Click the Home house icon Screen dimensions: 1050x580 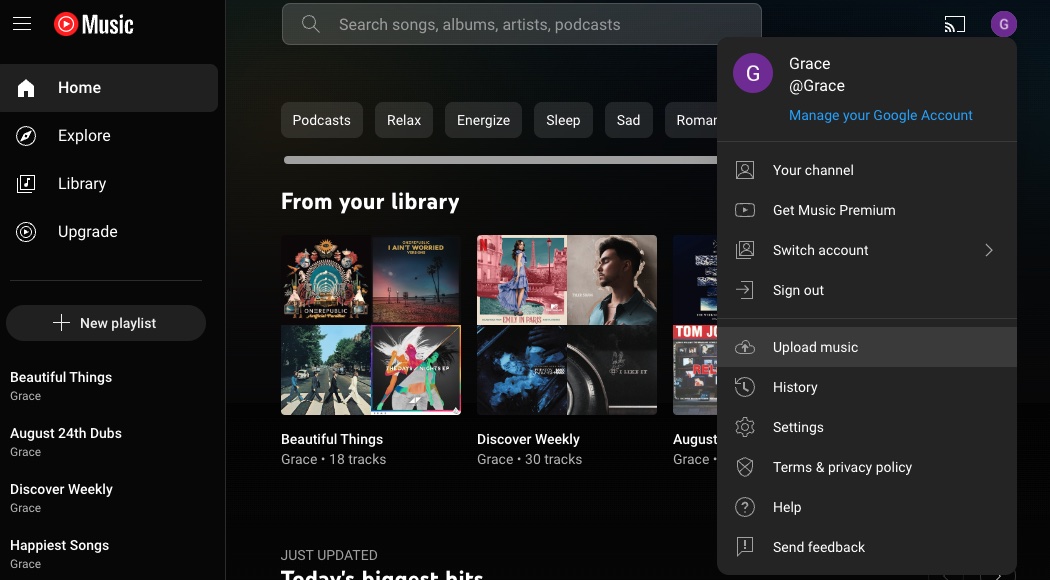(x=26, y=88)
